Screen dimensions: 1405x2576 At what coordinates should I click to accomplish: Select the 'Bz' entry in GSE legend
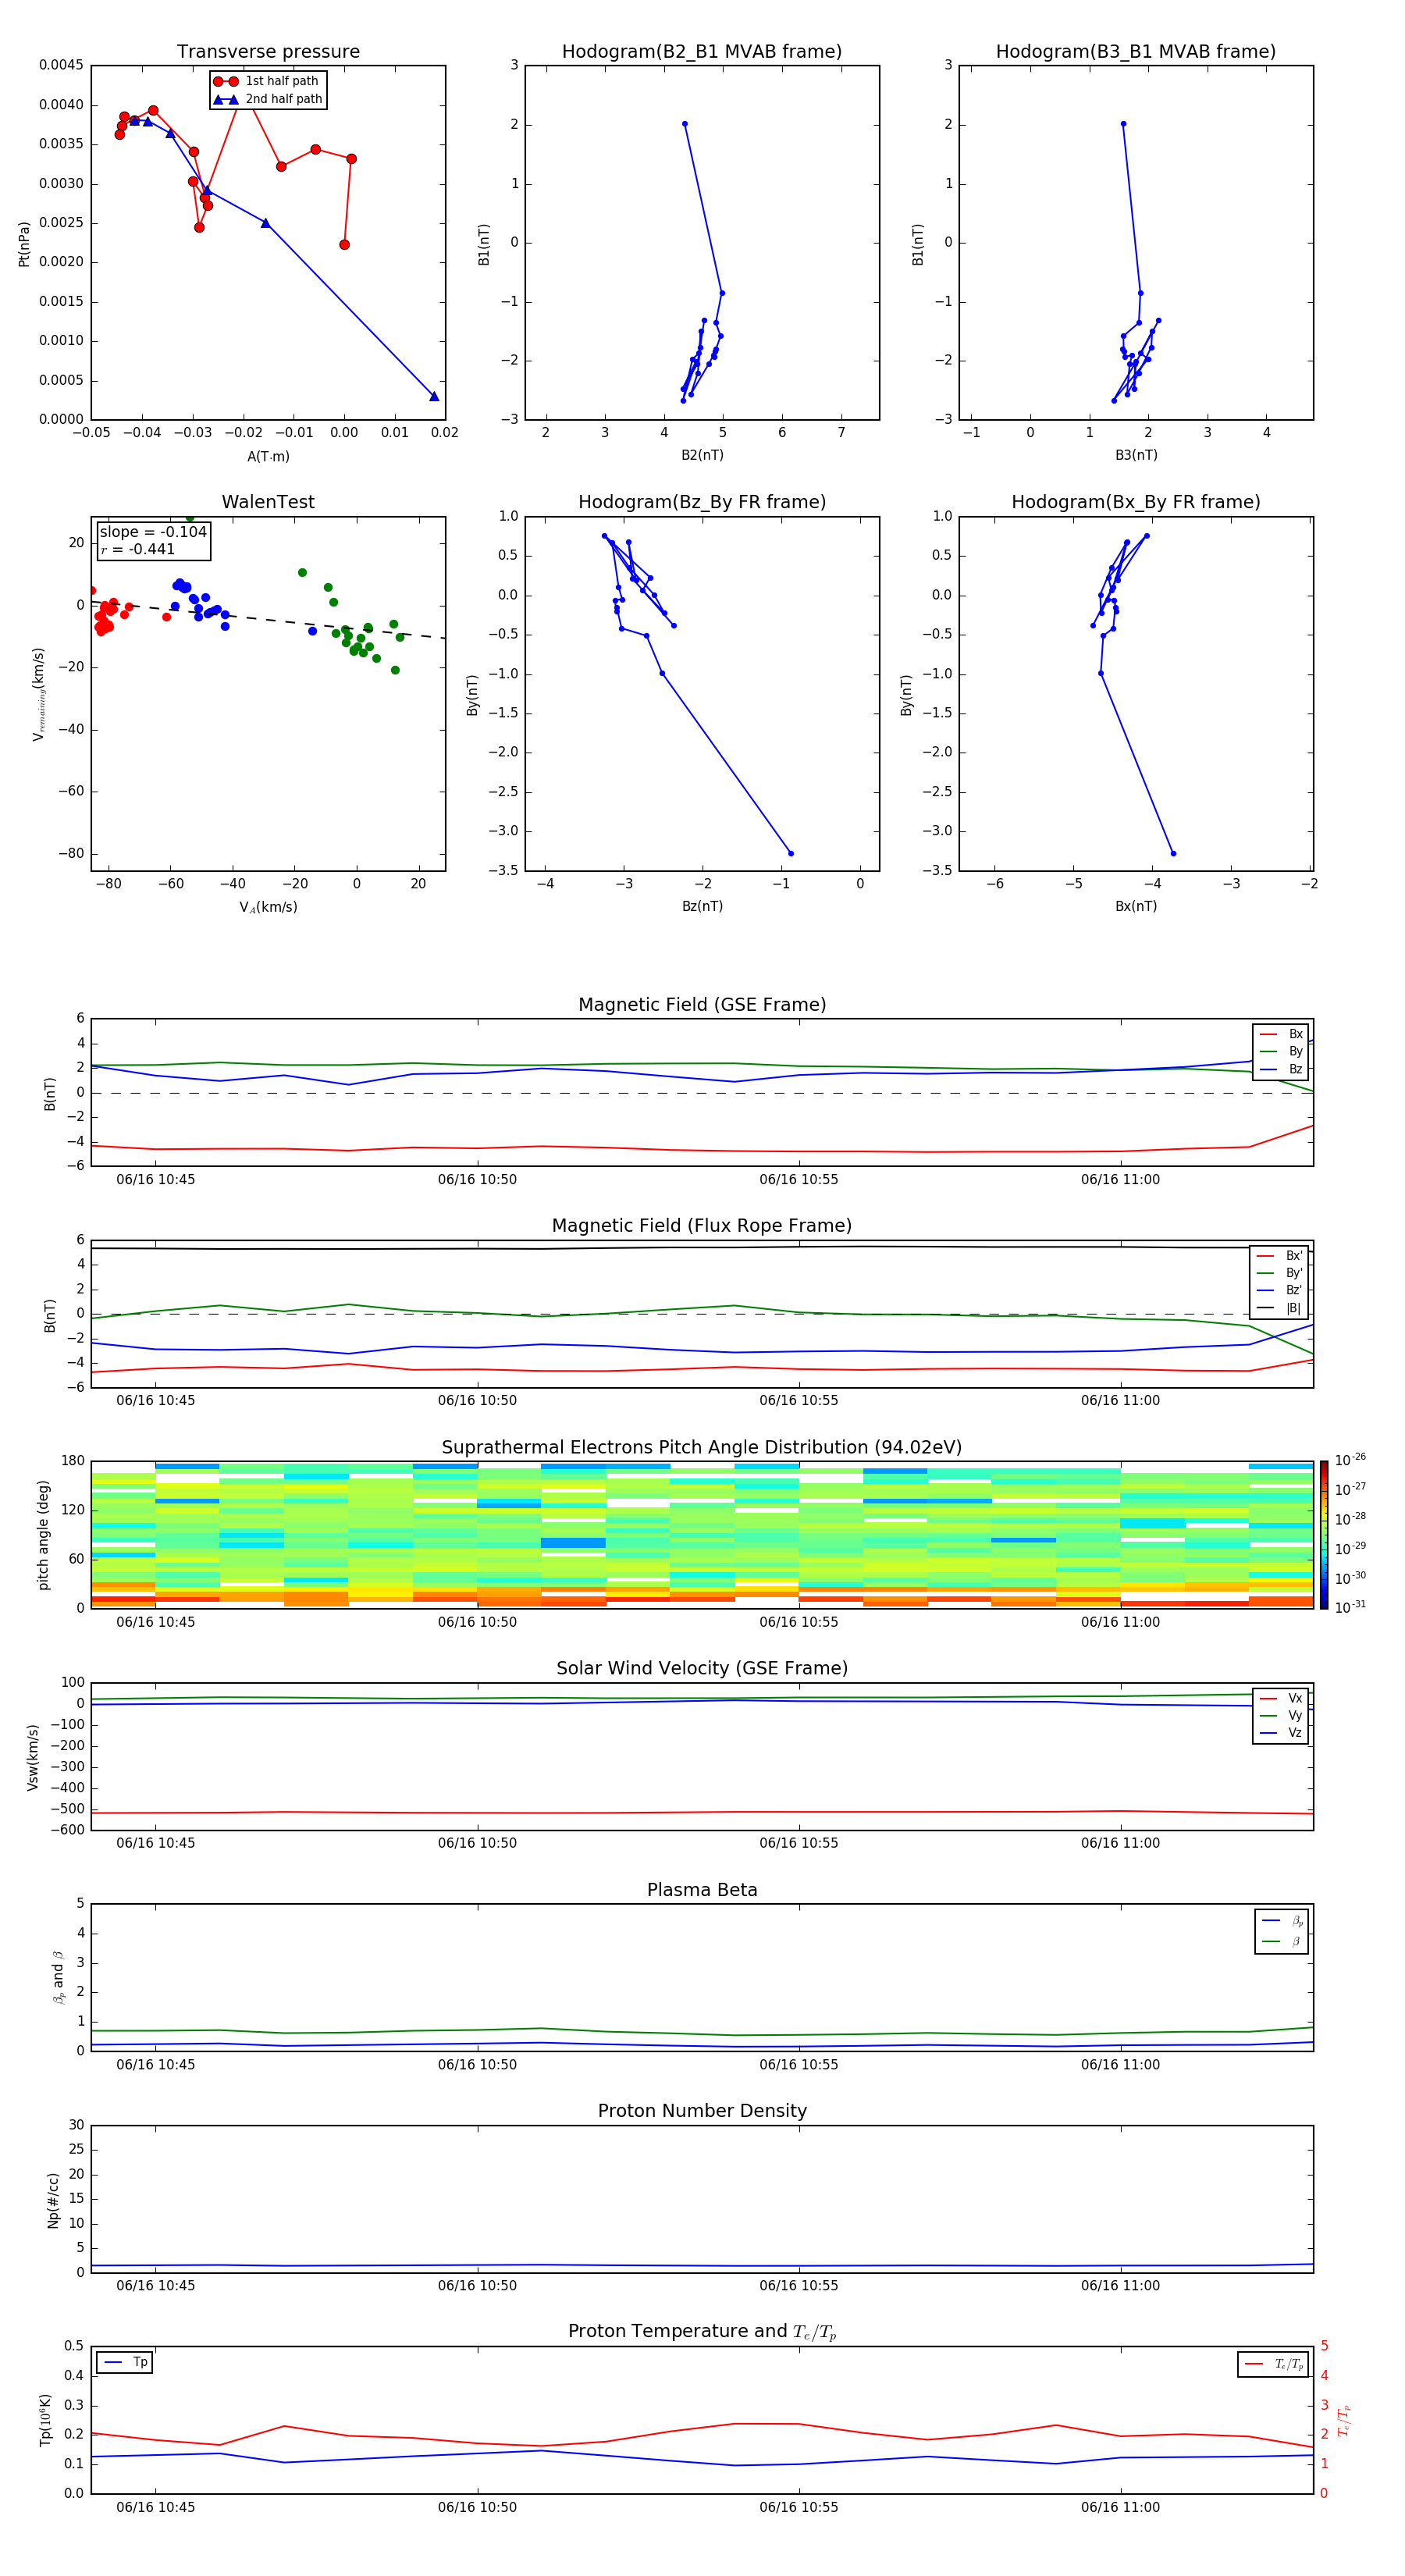(x=1281, y=1069)
